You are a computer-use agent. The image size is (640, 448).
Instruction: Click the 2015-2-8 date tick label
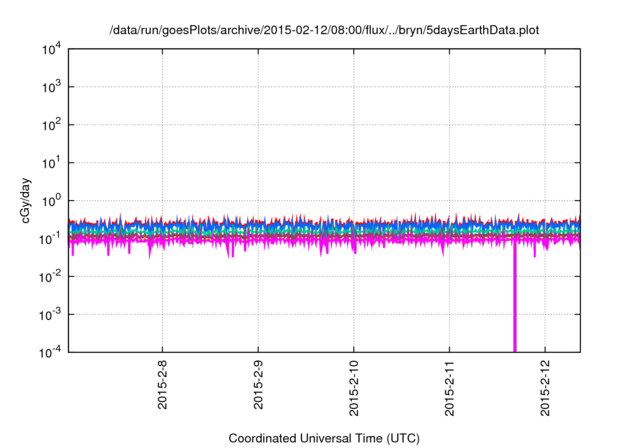pyautogui.click(x=162, y=385)
